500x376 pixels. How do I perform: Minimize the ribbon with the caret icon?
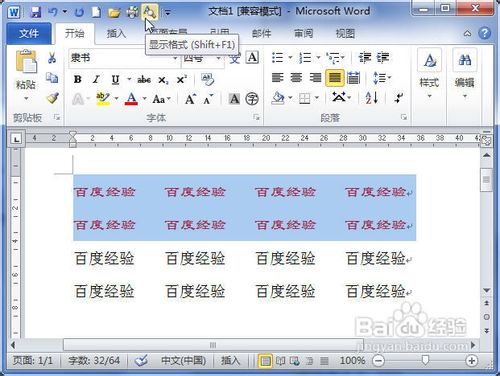point(467,33)
